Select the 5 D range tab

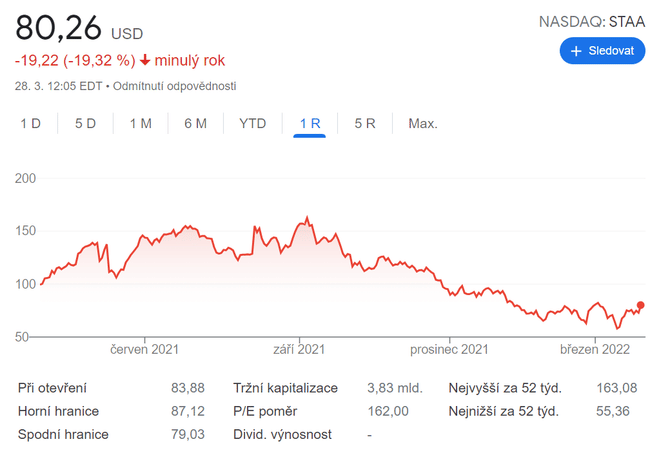point(85,124)
